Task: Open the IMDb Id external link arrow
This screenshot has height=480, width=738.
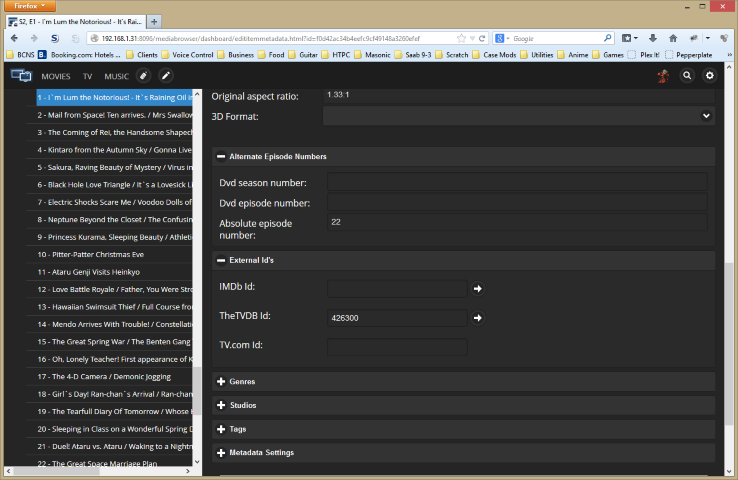Action: [x=478, y=289]
